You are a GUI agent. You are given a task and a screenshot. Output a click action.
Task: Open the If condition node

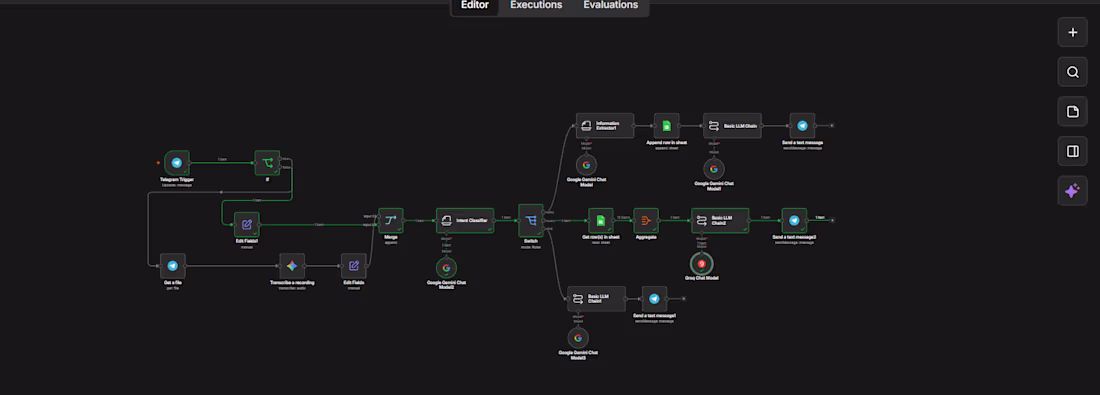pyautogui.click(x=267, y=163)
